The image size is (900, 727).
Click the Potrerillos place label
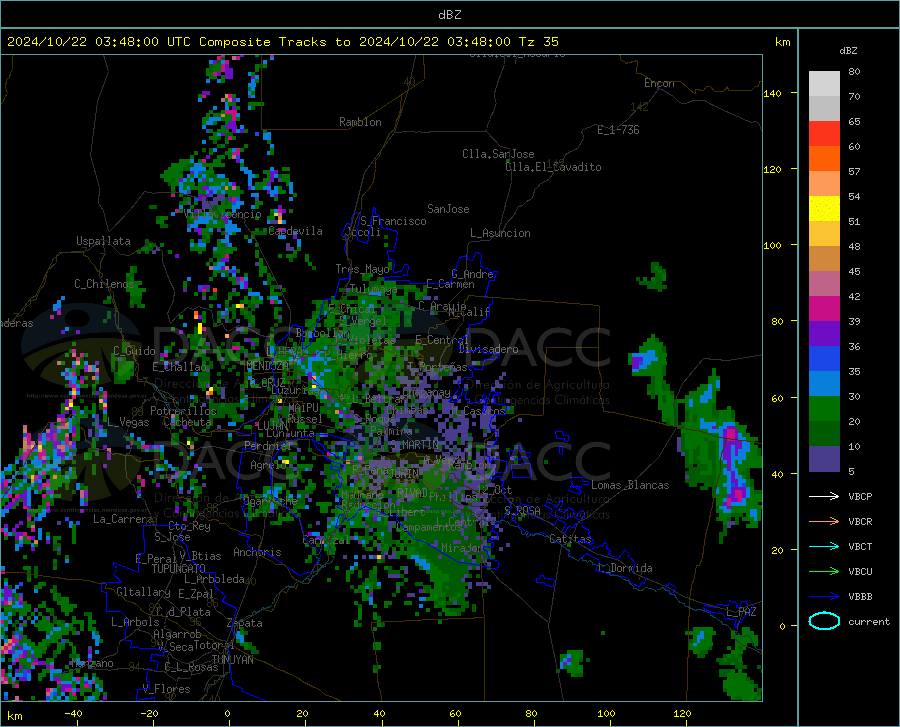coord(183,411)
